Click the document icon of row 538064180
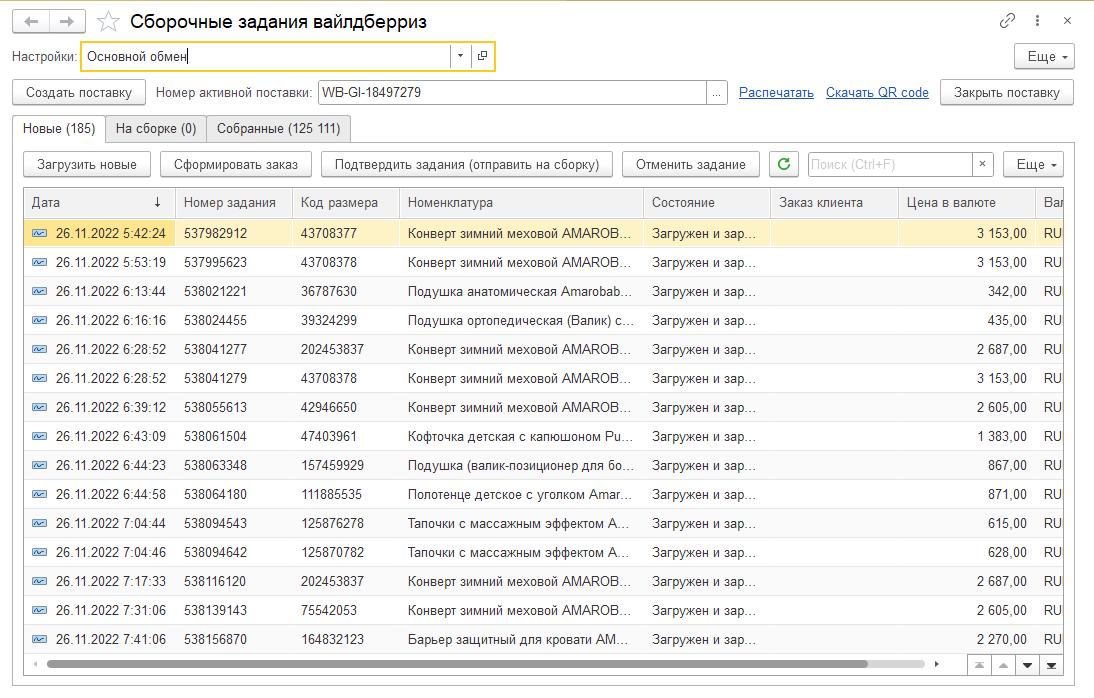Image resolution: width=1094 pixels, height=698 pixels. 40,494
